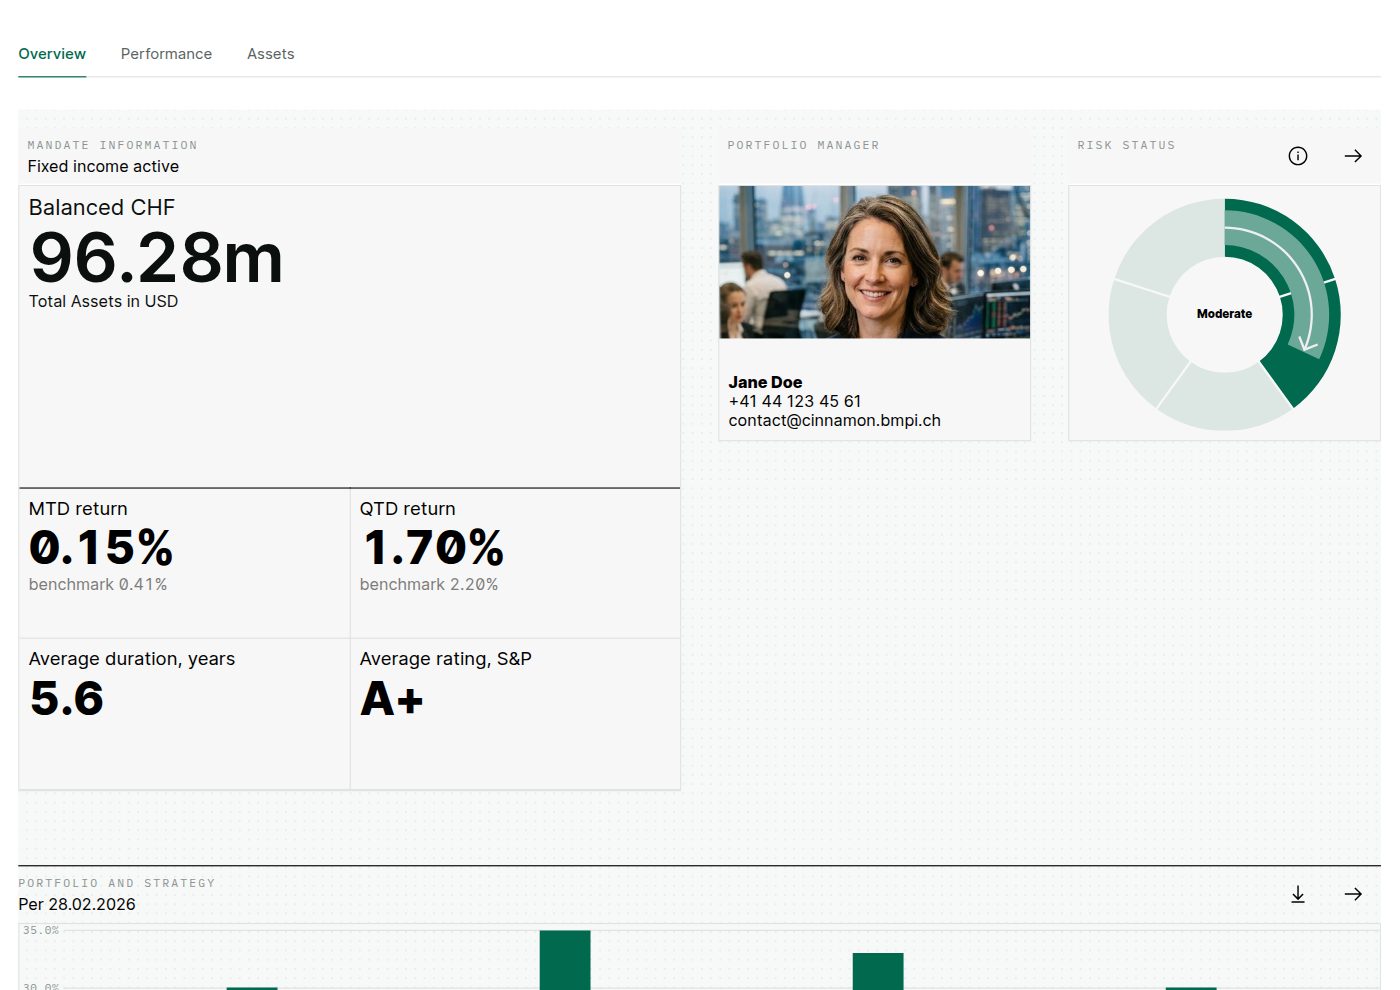This screenshot has width=1400, height=990.
Task: Click the Per 28.02.2026 date text
Action: coord(77,904)
